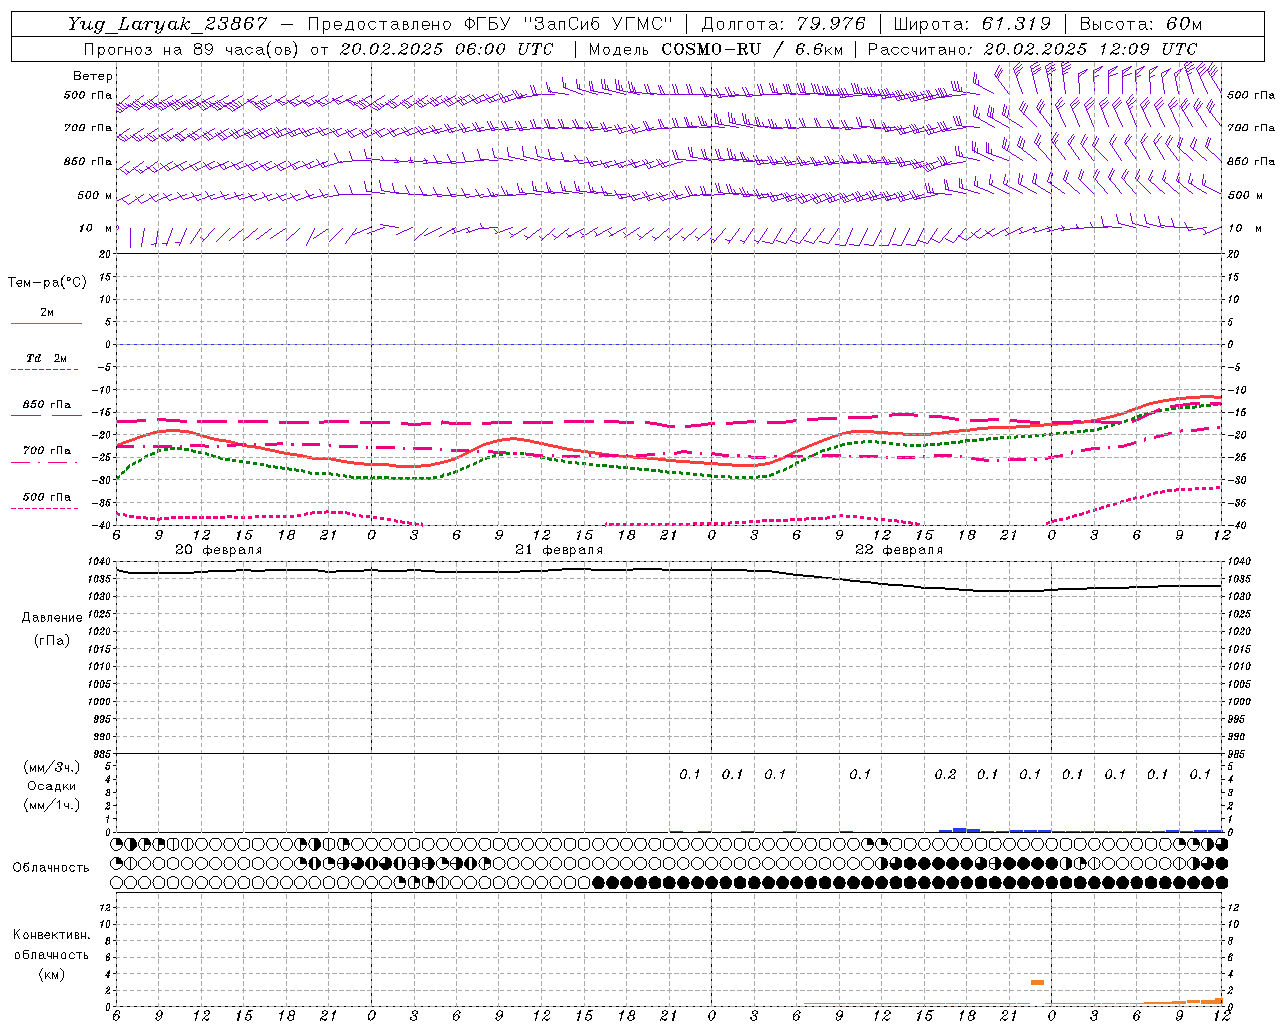Click the Модель COSMO-RU / 6.6км label
This screenshot has height=1024, width=1280.
[715, 49]
